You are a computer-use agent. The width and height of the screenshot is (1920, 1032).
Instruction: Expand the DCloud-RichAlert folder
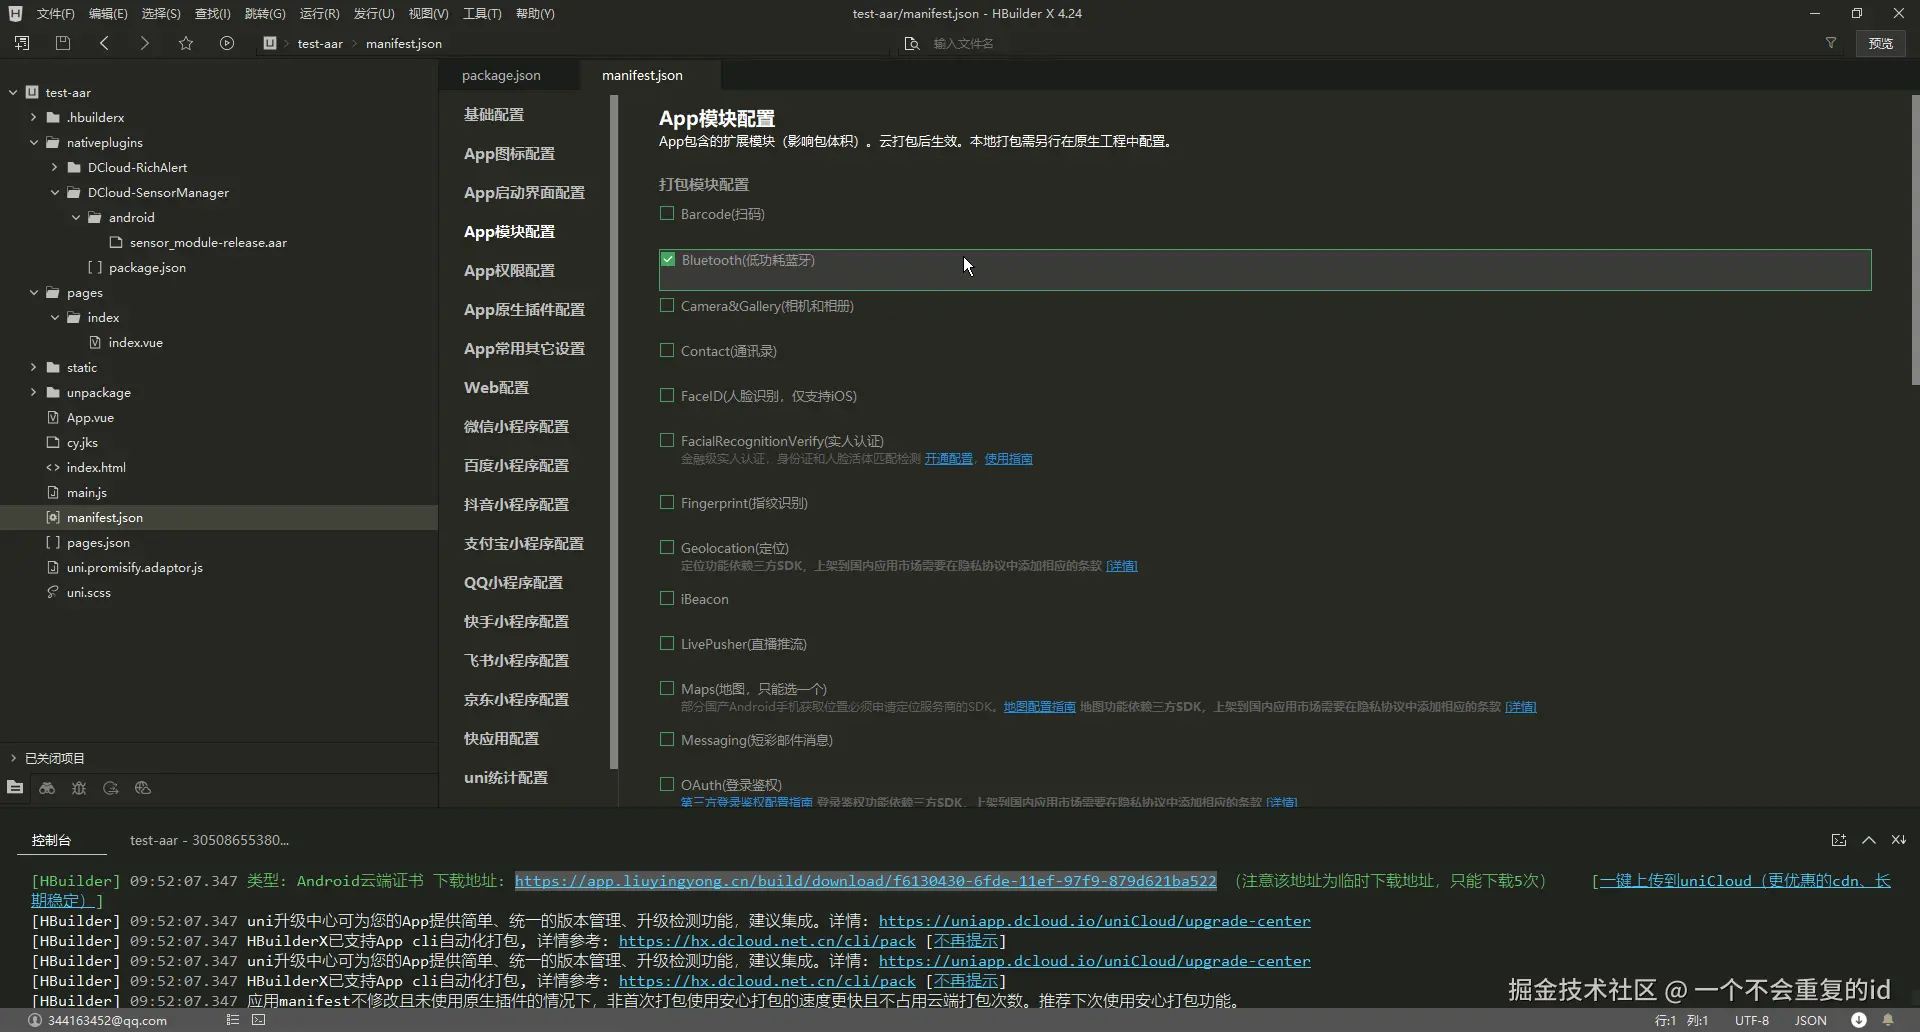click(x=54, y=167)
